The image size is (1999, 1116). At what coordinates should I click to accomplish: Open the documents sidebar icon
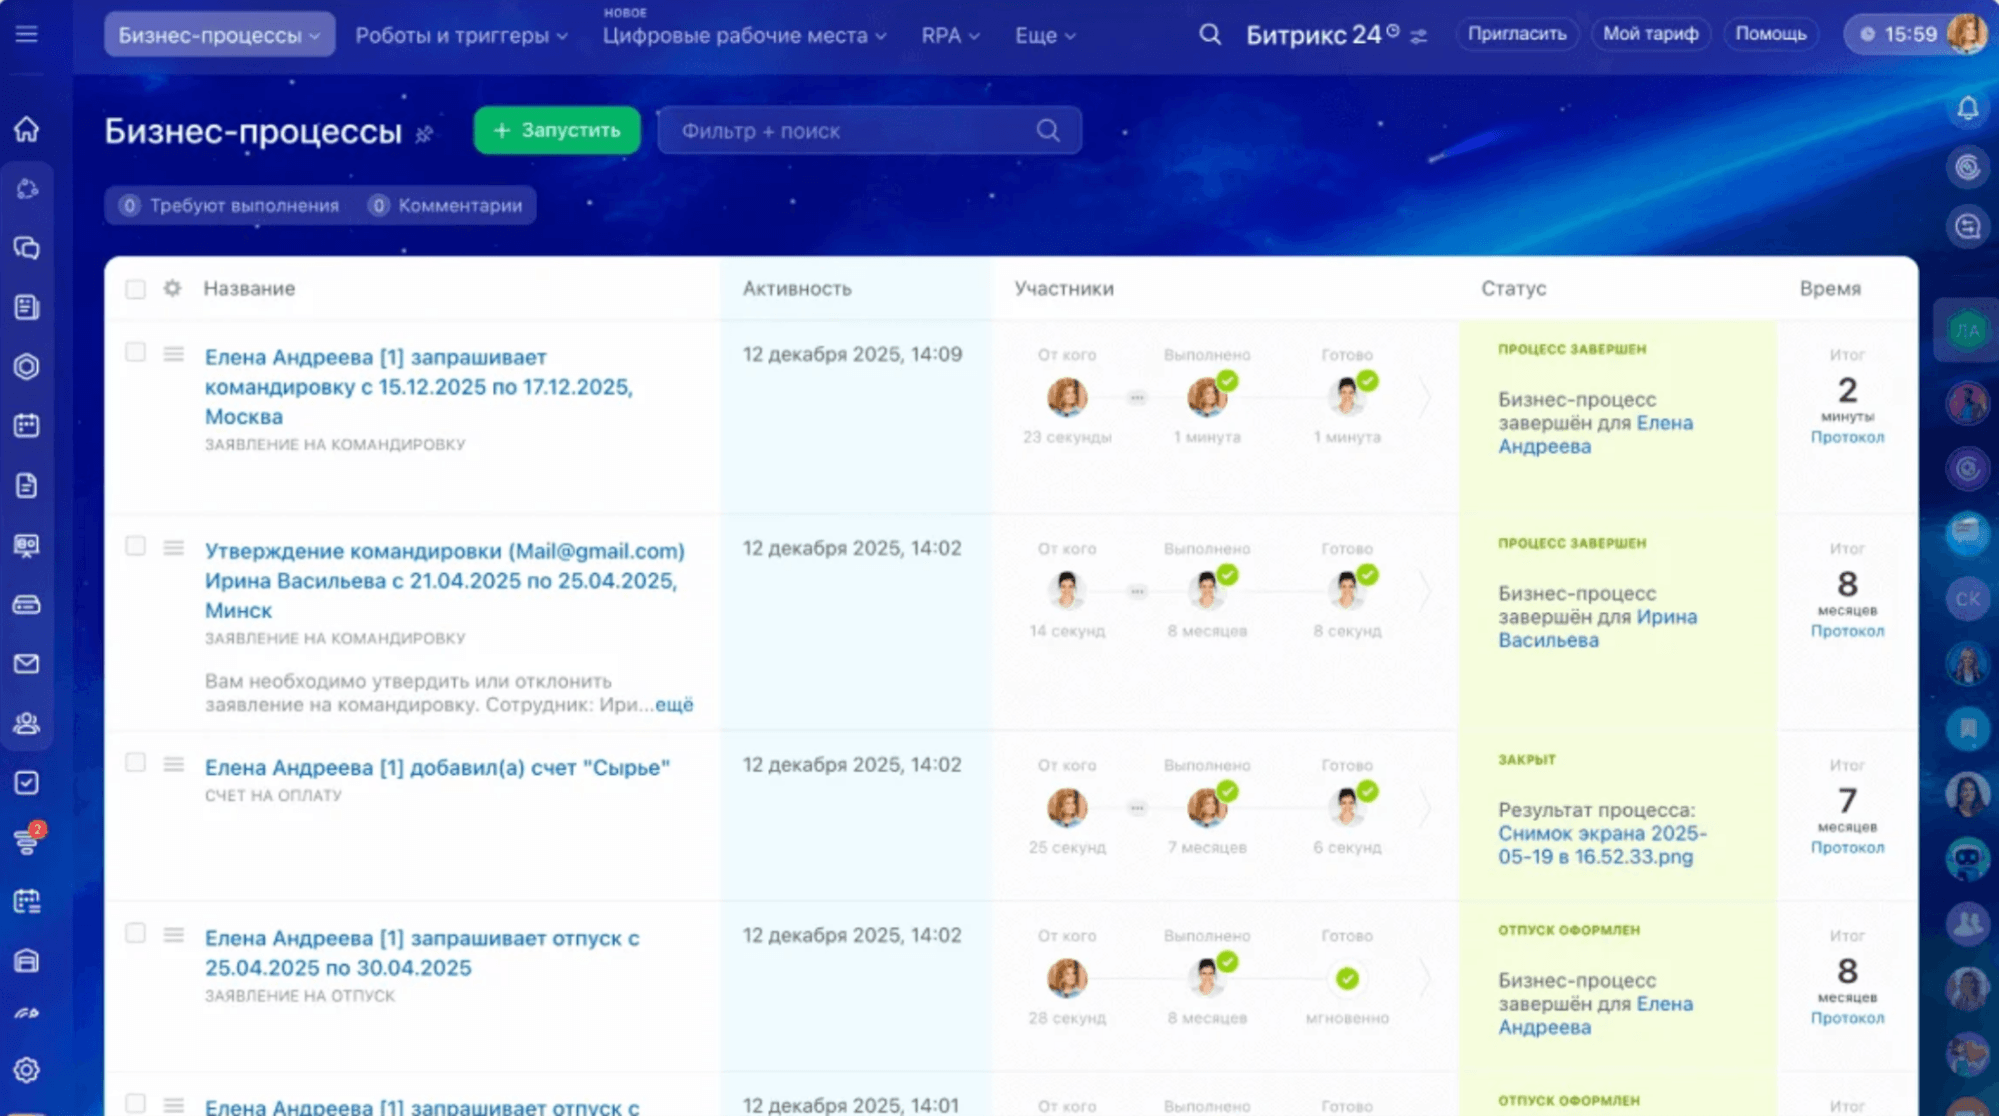click(x=27, y=486)
